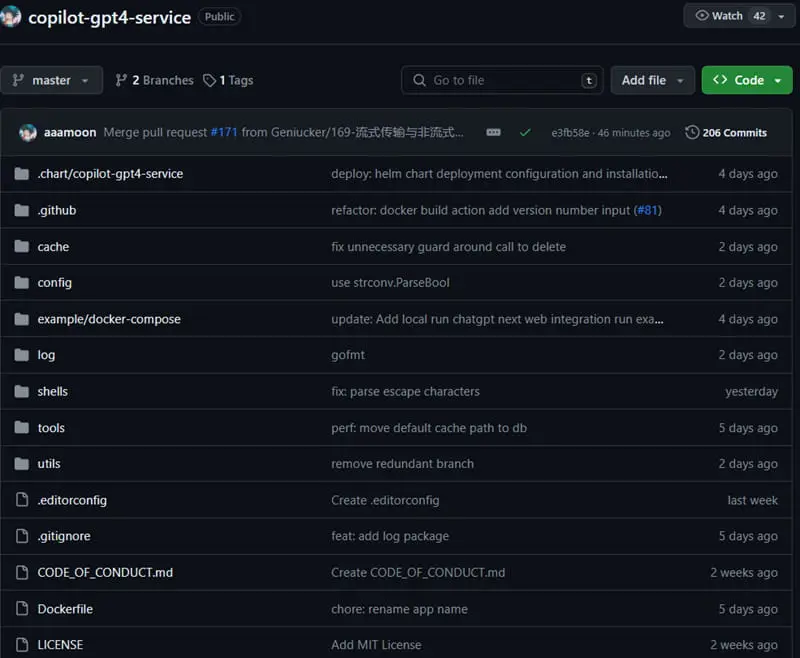
Task: Expand commit message ellipsis icon
Action: pyautogui.click(x=493, y=132)
